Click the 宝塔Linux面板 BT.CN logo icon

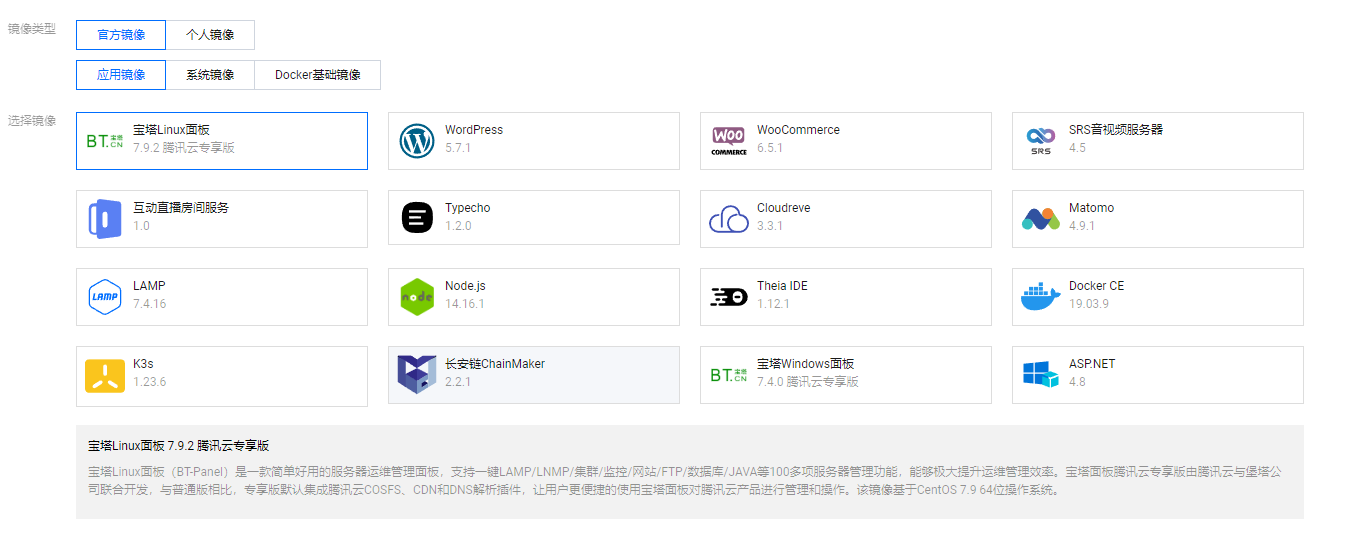[x=105, y=141]
